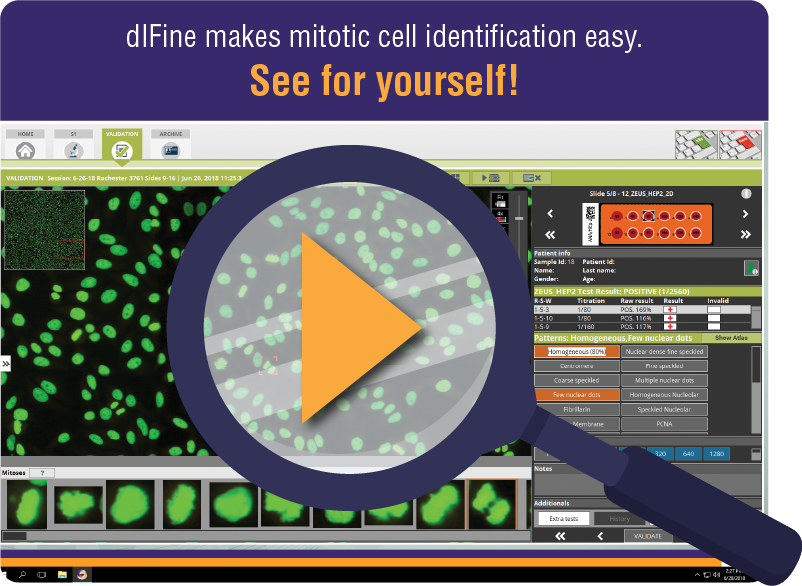This screenshot has width=802, height=586.
Task: Select the highlighted well on the slide map
Action: point(648,216)
